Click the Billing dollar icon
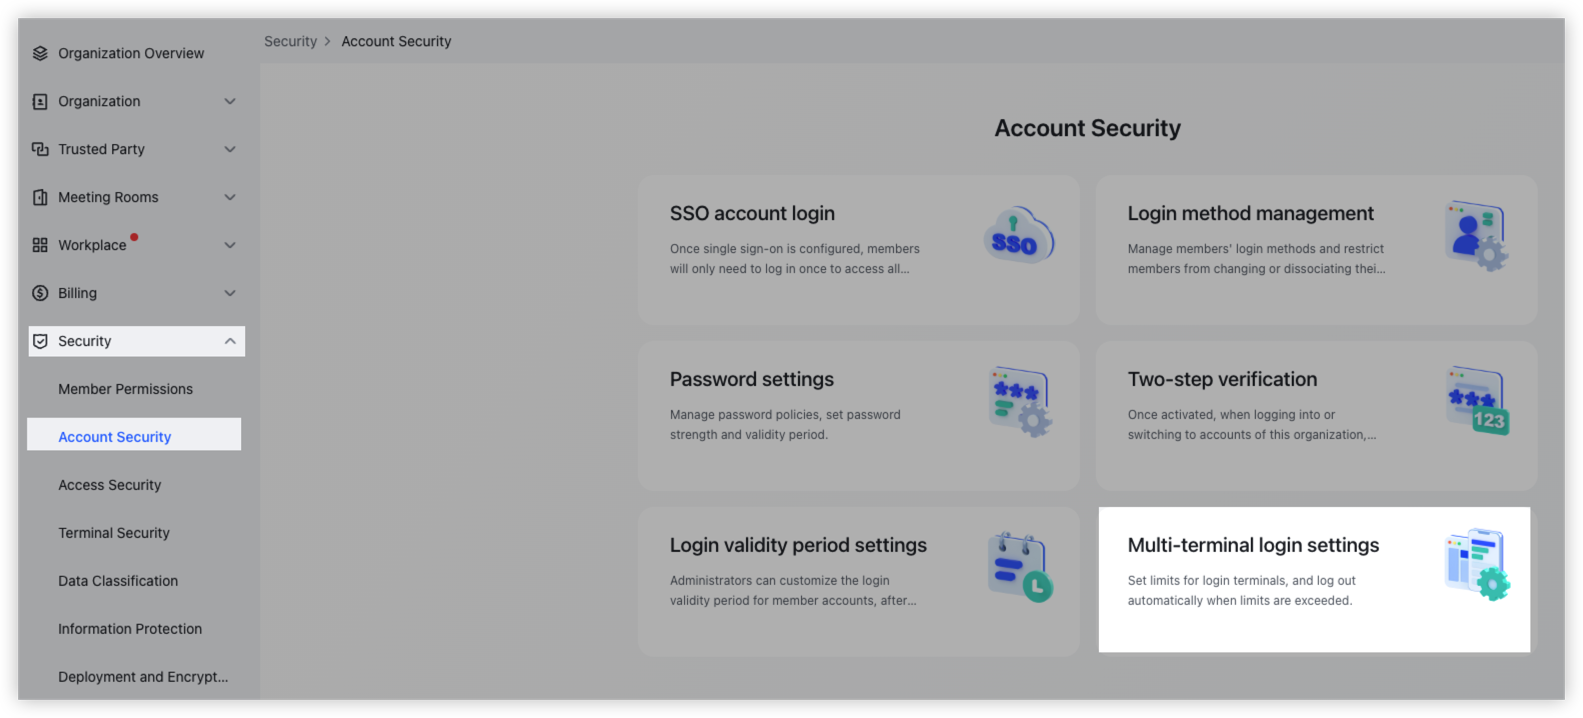The height and width of the screenshot is (718, 1583). click(39, 293)
